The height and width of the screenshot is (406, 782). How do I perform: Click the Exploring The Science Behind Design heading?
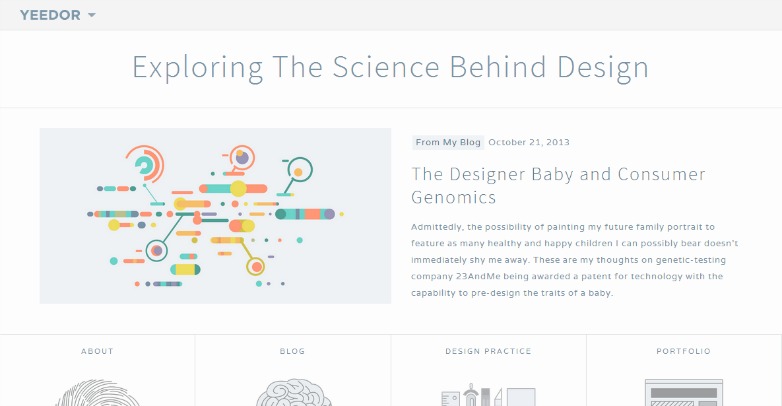pyautogui.click(x=391, y=67)
